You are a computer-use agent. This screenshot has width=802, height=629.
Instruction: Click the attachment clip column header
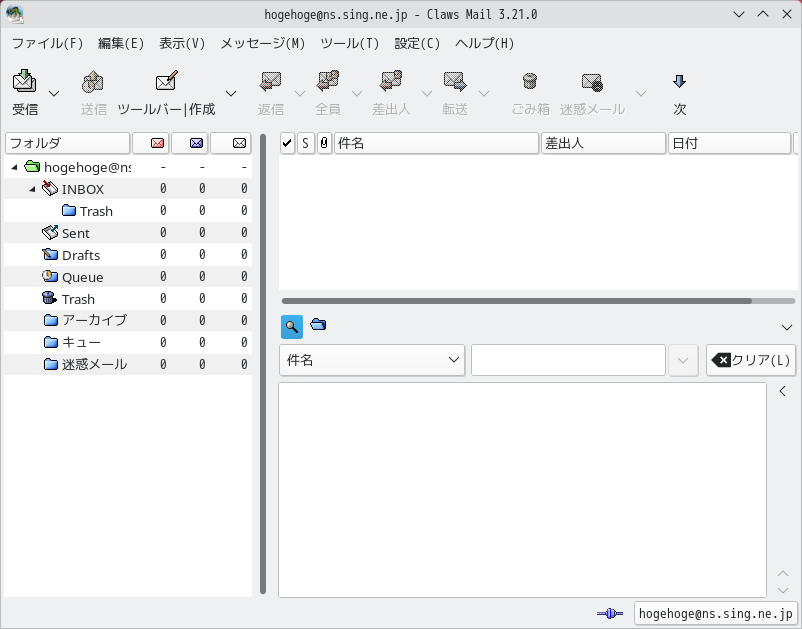[324, 143]
